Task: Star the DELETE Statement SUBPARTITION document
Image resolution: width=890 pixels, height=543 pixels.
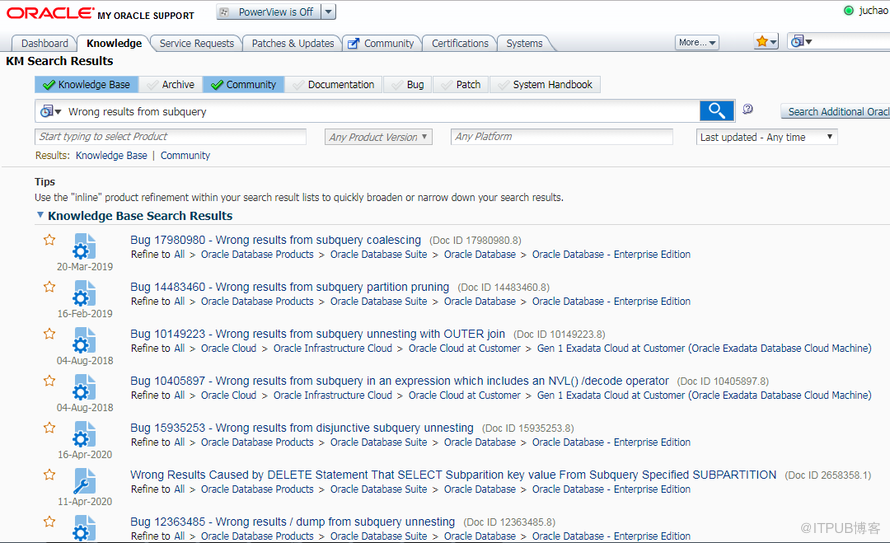Action: pos(49,475)
